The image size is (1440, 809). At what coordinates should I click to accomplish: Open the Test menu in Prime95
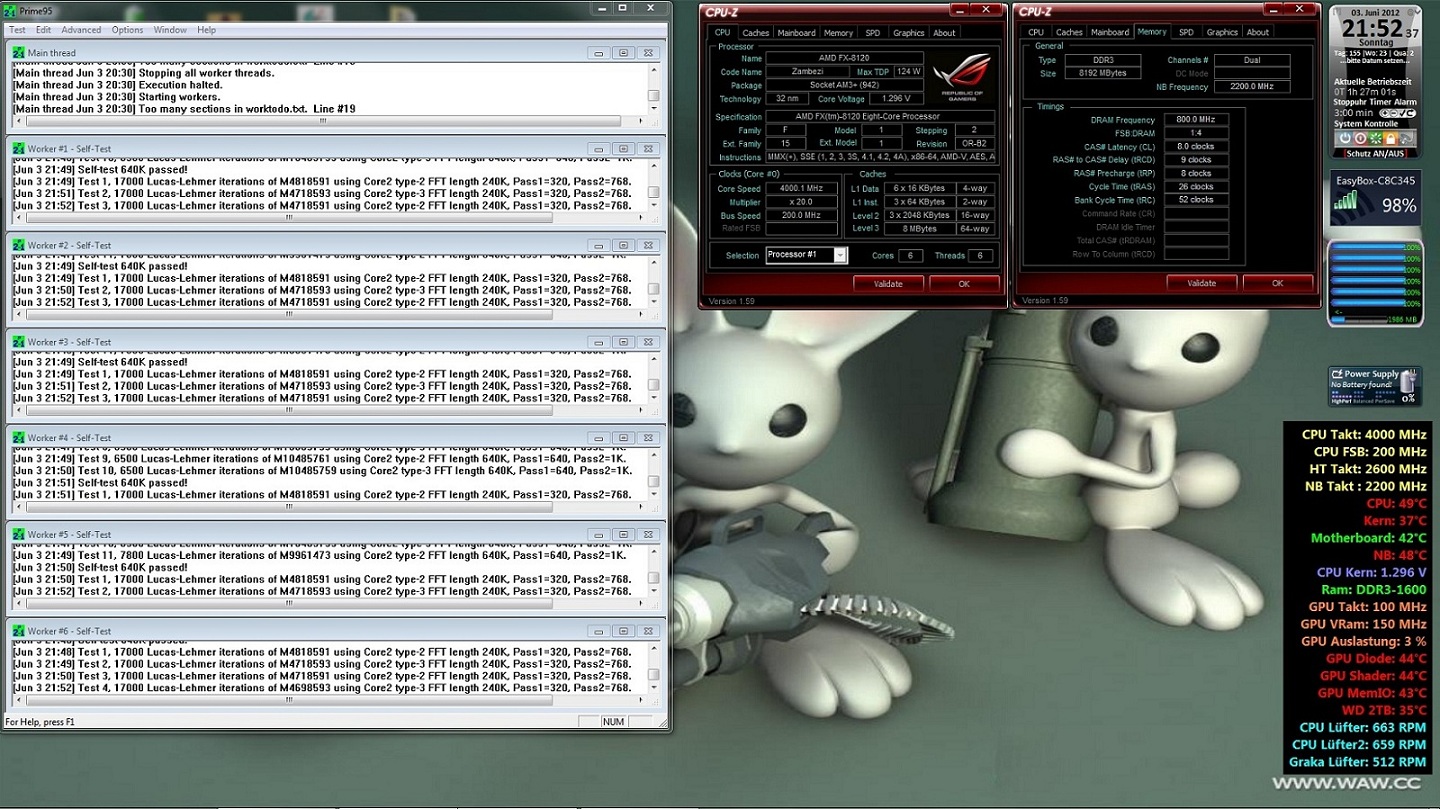[x=18, y=30]
